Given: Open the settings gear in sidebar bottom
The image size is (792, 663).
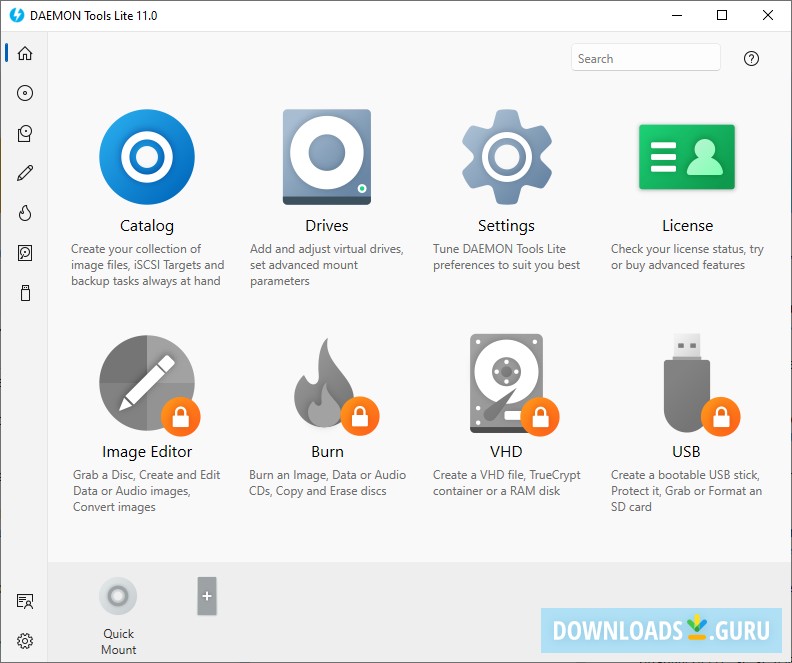Looking at the screenshot, I should point(25,641).
